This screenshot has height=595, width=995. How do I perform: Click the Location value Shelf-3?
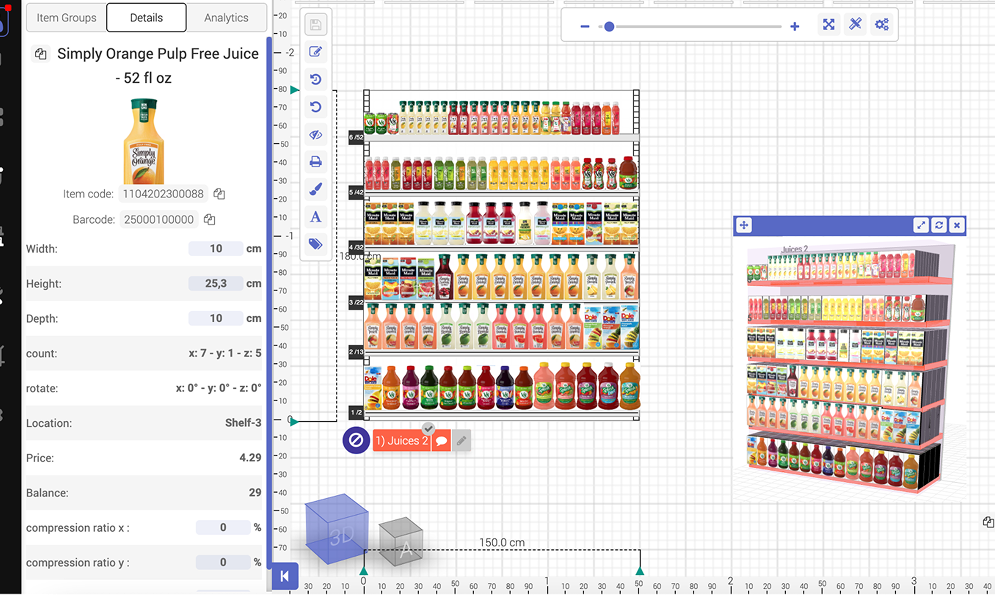tap(243, 423)
